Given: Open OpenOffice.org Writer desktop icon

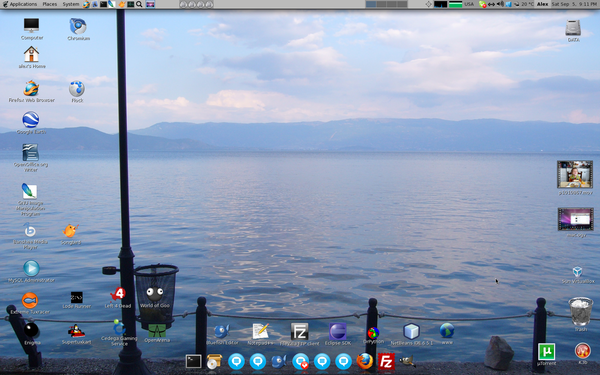Looking at the screenshot, I should coord(30,152).
